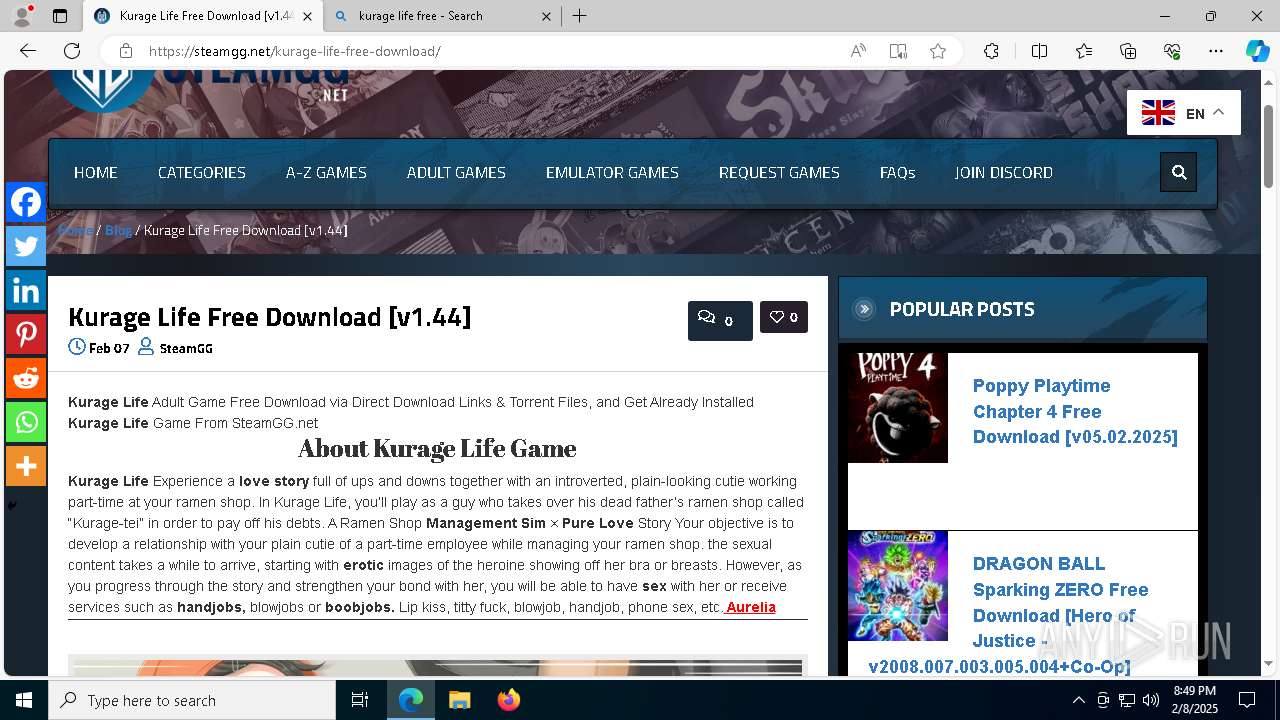Switch to the kurage life free Search tab
The height and width of the screenshot is (720, 1280).
(444, 16)
